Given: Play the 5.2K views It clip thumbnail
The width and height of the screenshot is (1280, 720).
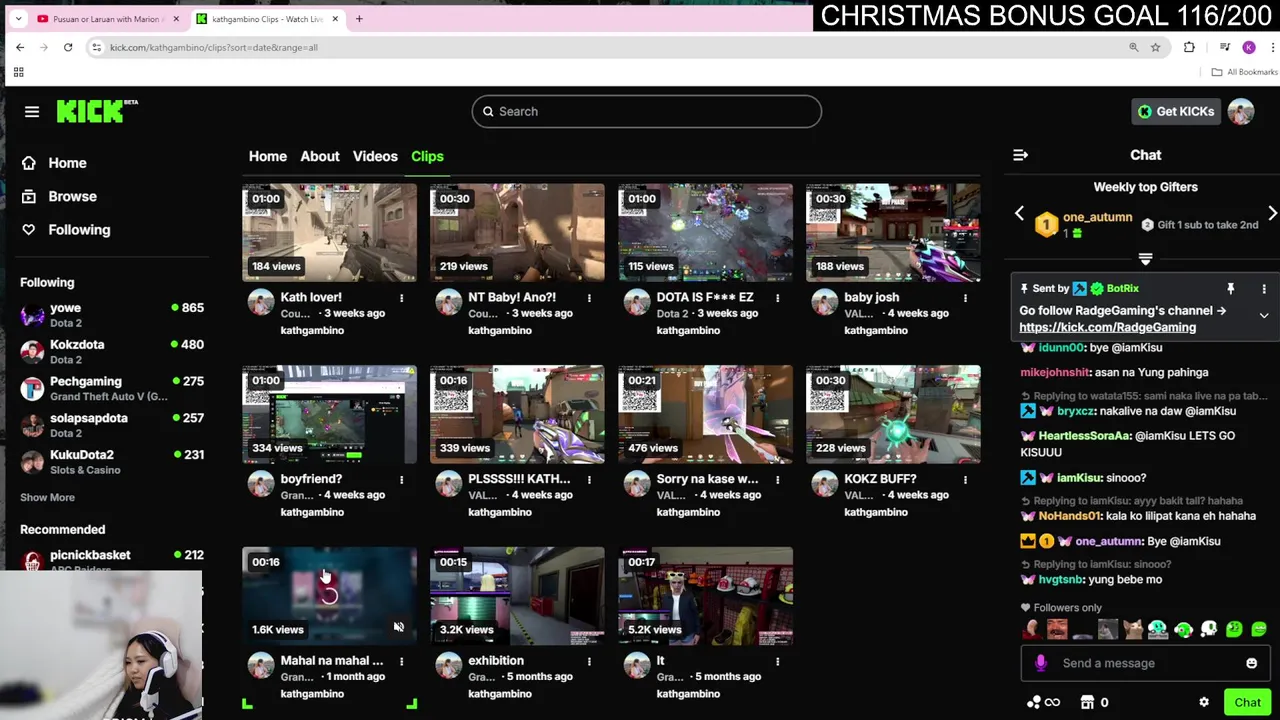Looking at the screenshot, I should pyautogui.click(x=705, y=596).
